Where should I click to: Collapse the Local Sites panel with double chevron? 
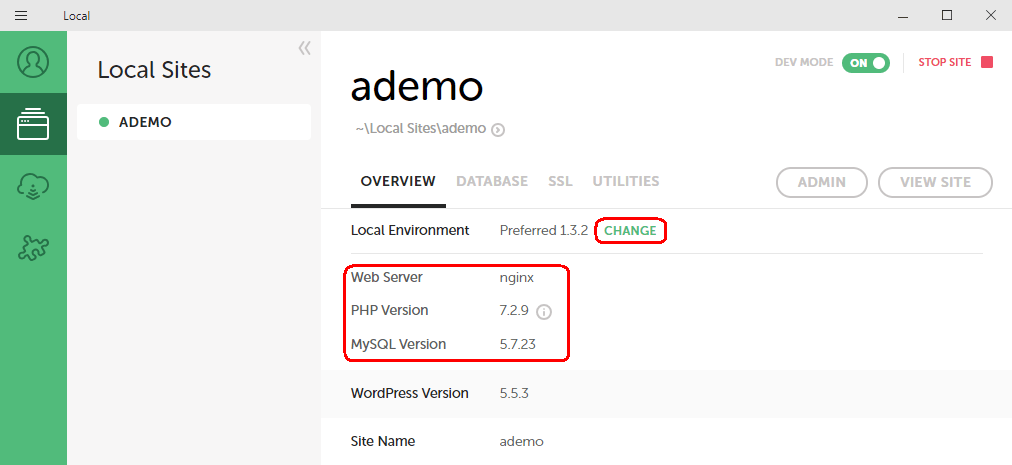tap(305, 48)
